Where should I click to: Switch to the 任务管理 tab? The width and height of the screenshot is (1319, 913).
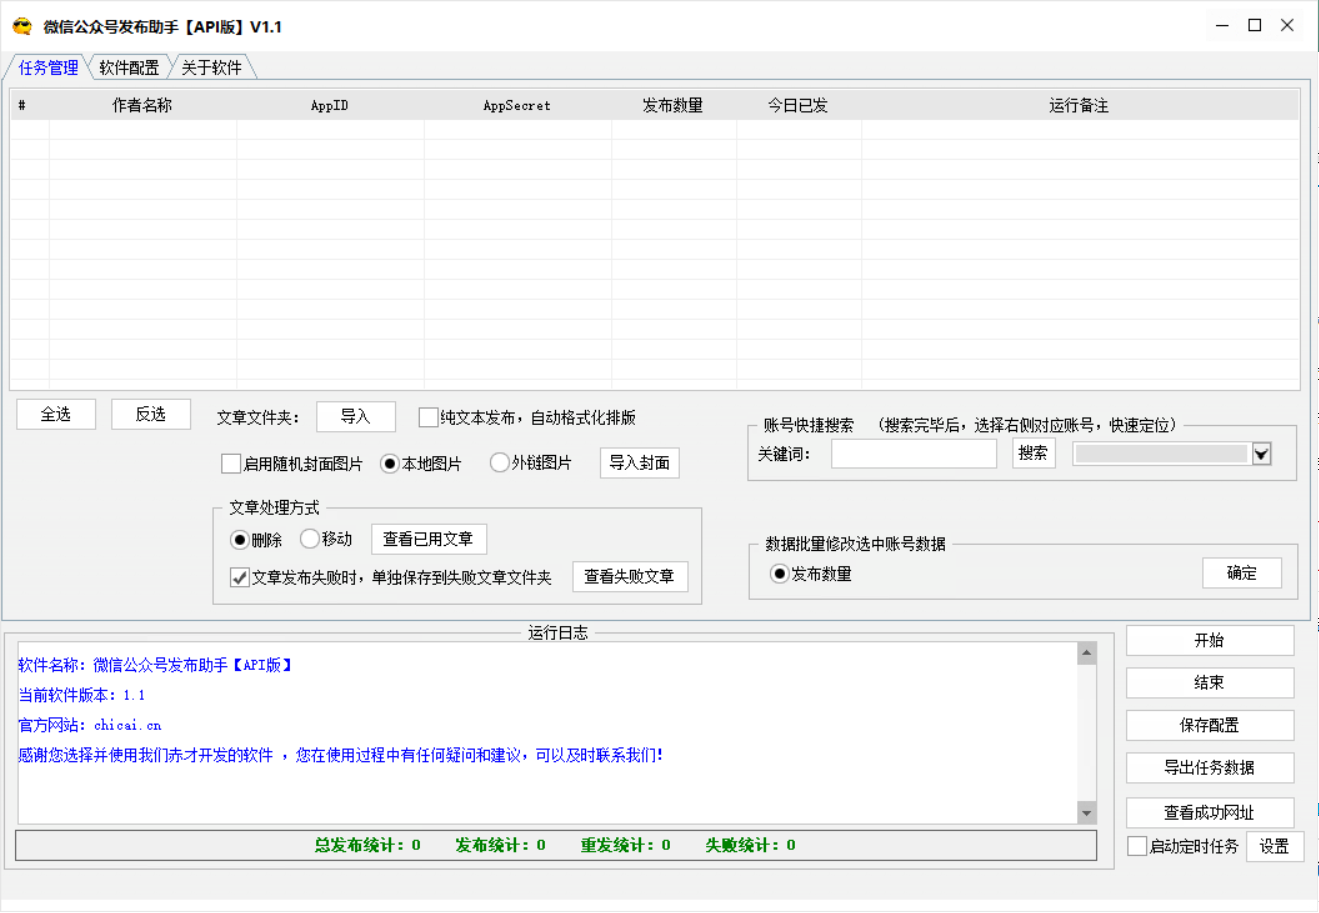[48, 67]
